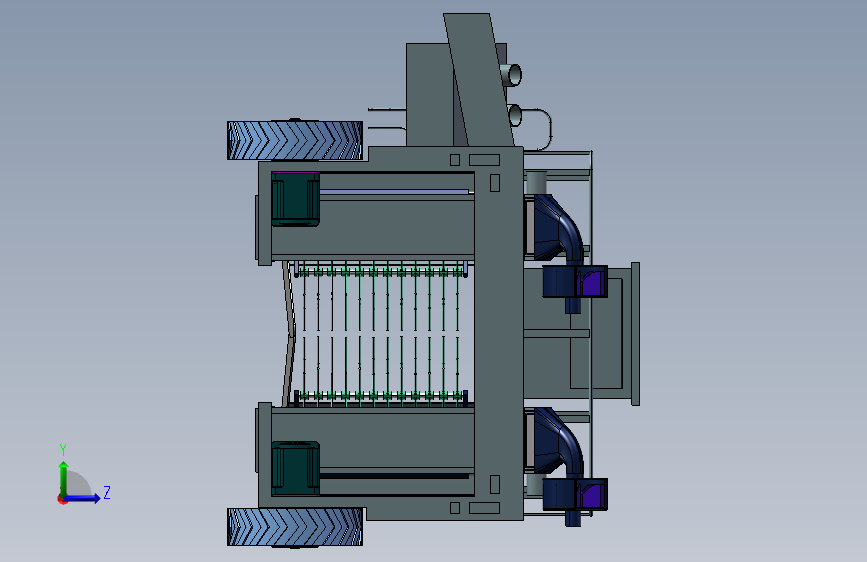Image resolution: width=867 pixels, height=562 pixels.
Task: Click the red origin point of the triad
Action: point(62,499)
